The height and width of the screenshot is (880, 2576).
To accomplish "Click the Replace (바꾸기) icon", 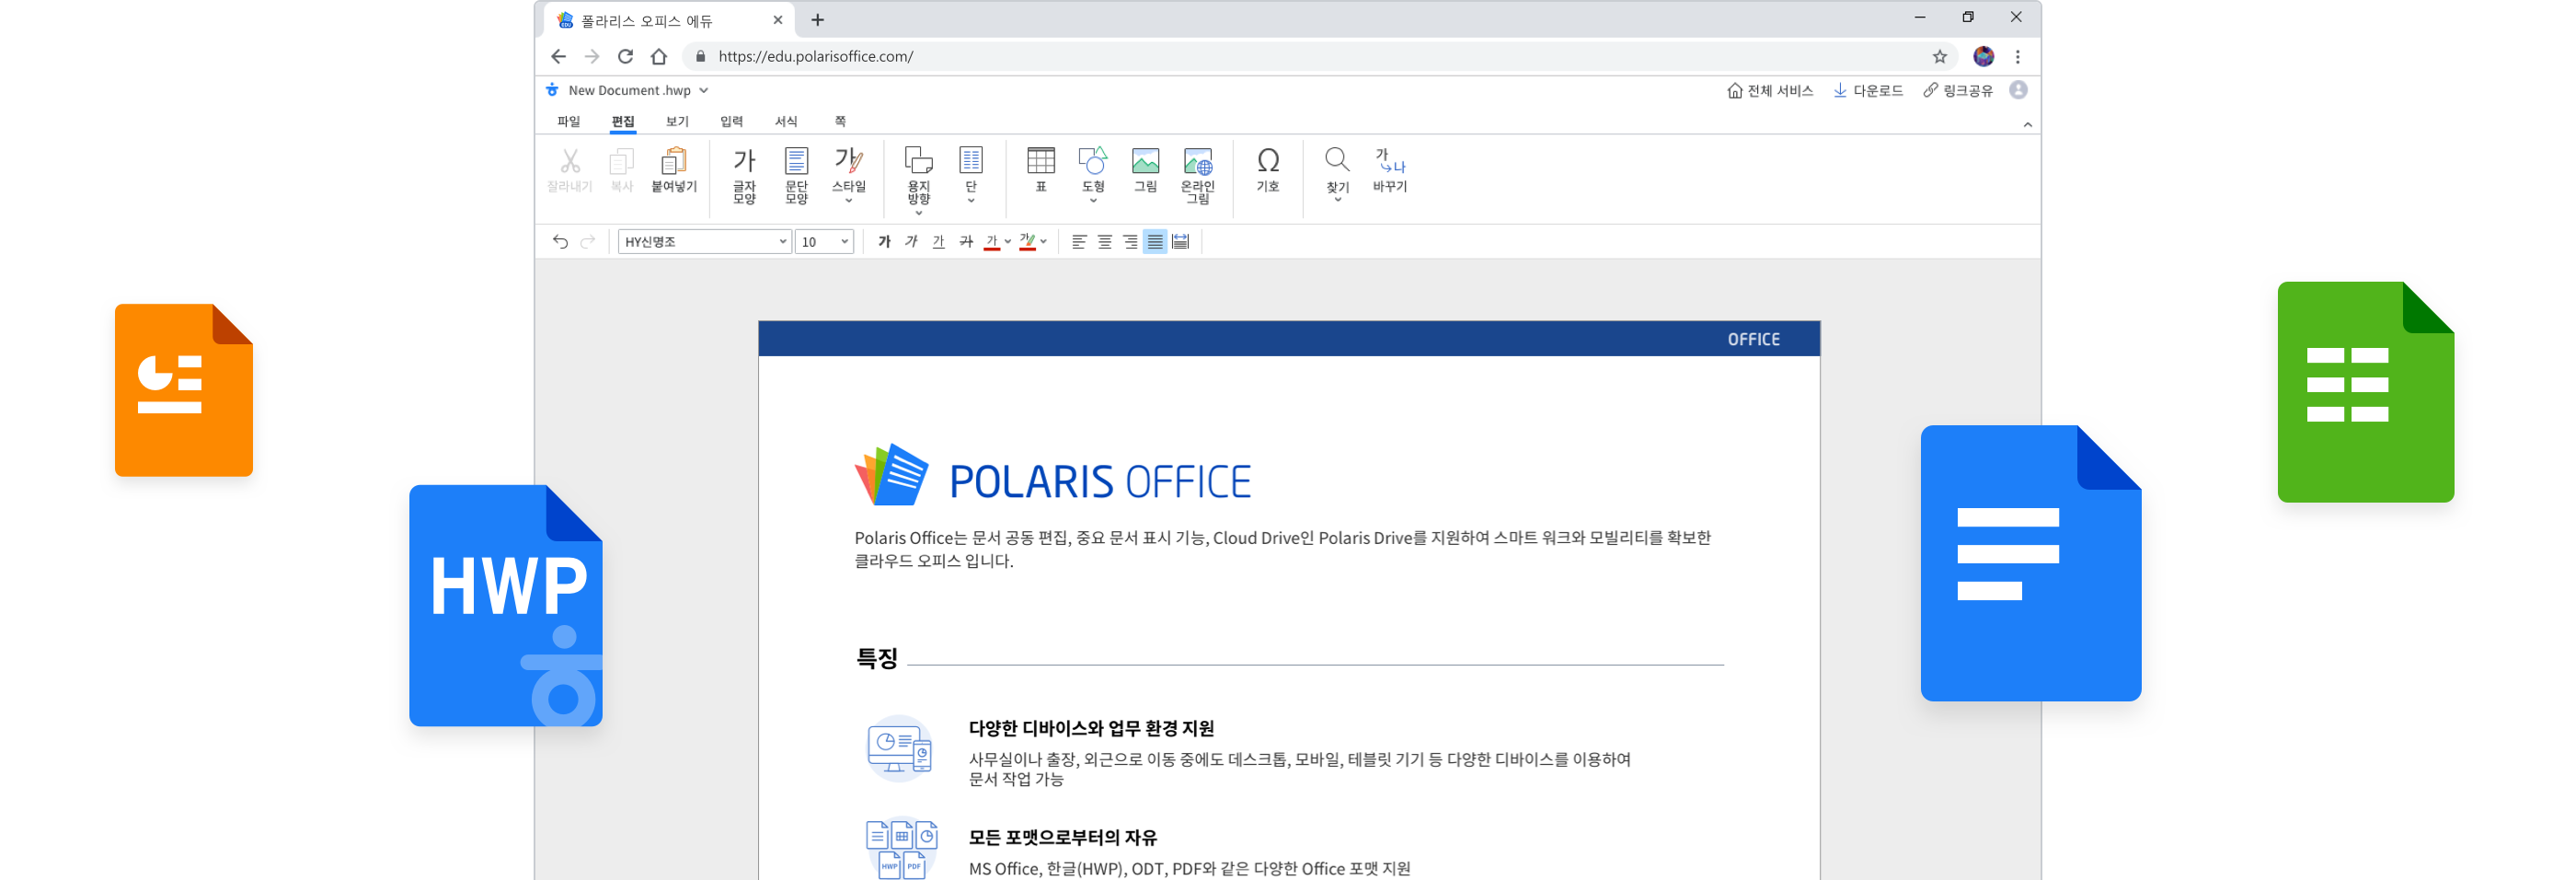I will [x=1390, y=169].
